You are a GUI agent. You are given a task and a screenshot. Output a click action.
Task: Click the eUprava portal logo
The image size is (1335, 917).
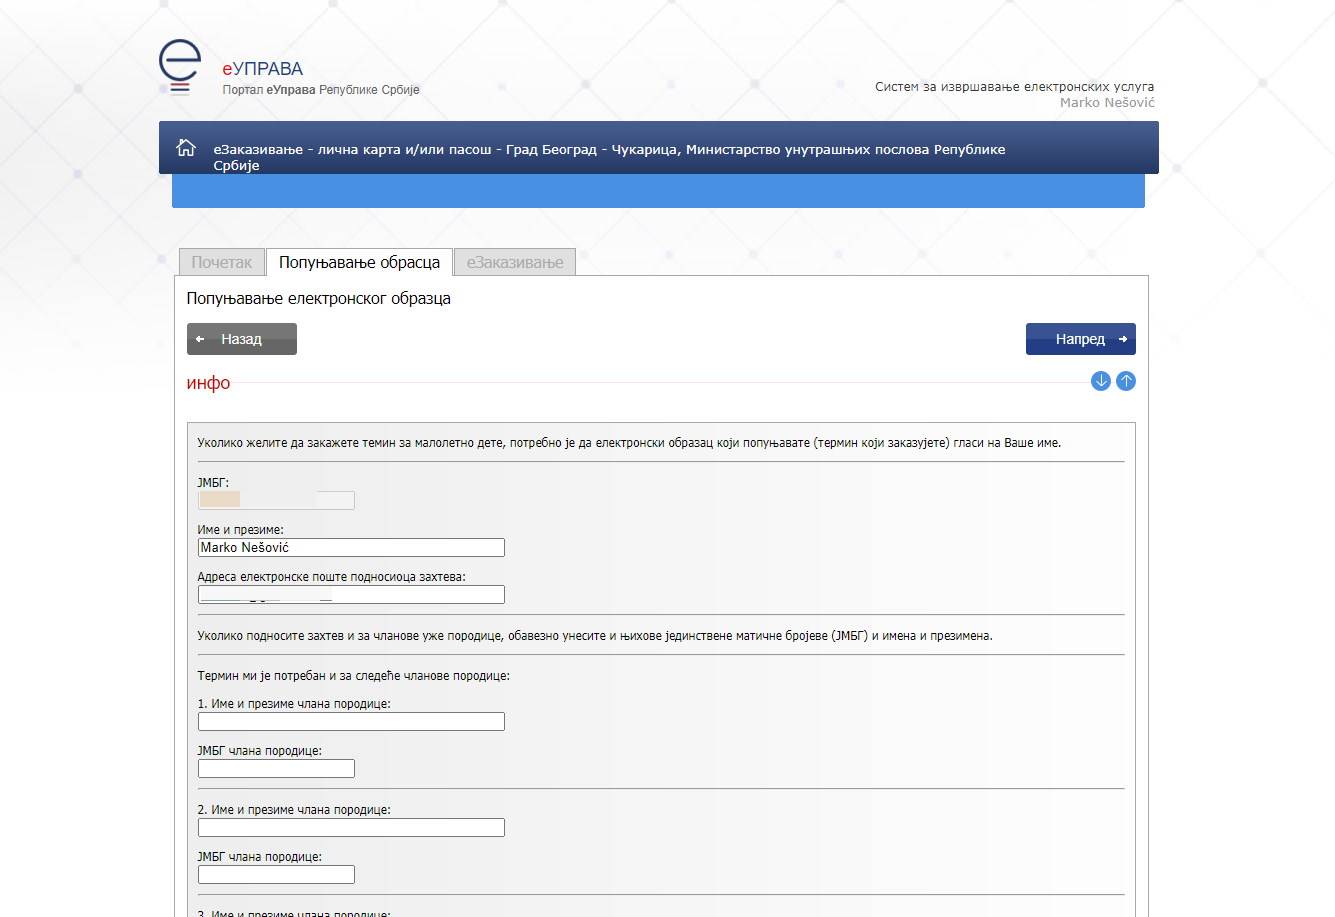[x=180, y=68]
